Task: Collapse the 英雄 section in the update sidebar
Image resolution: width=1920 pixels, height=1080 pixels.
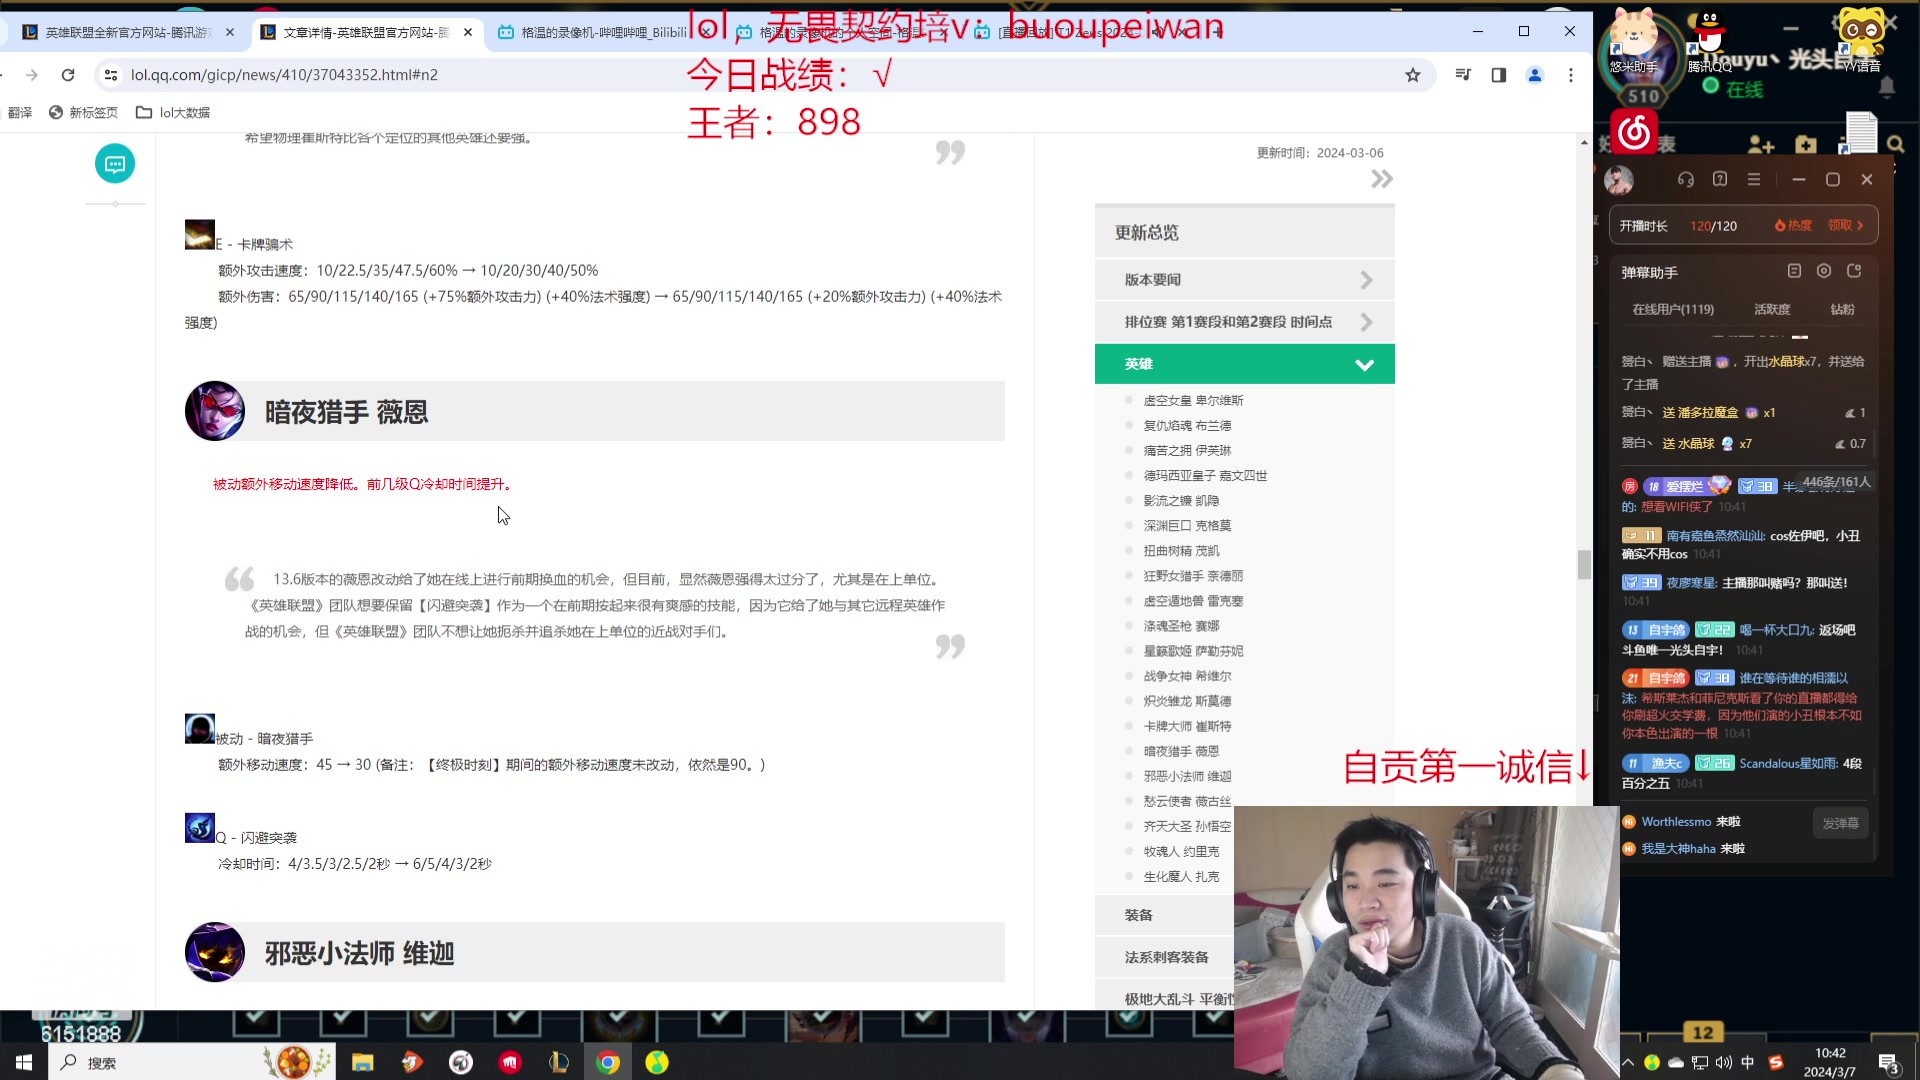Action: (1366, 364)
